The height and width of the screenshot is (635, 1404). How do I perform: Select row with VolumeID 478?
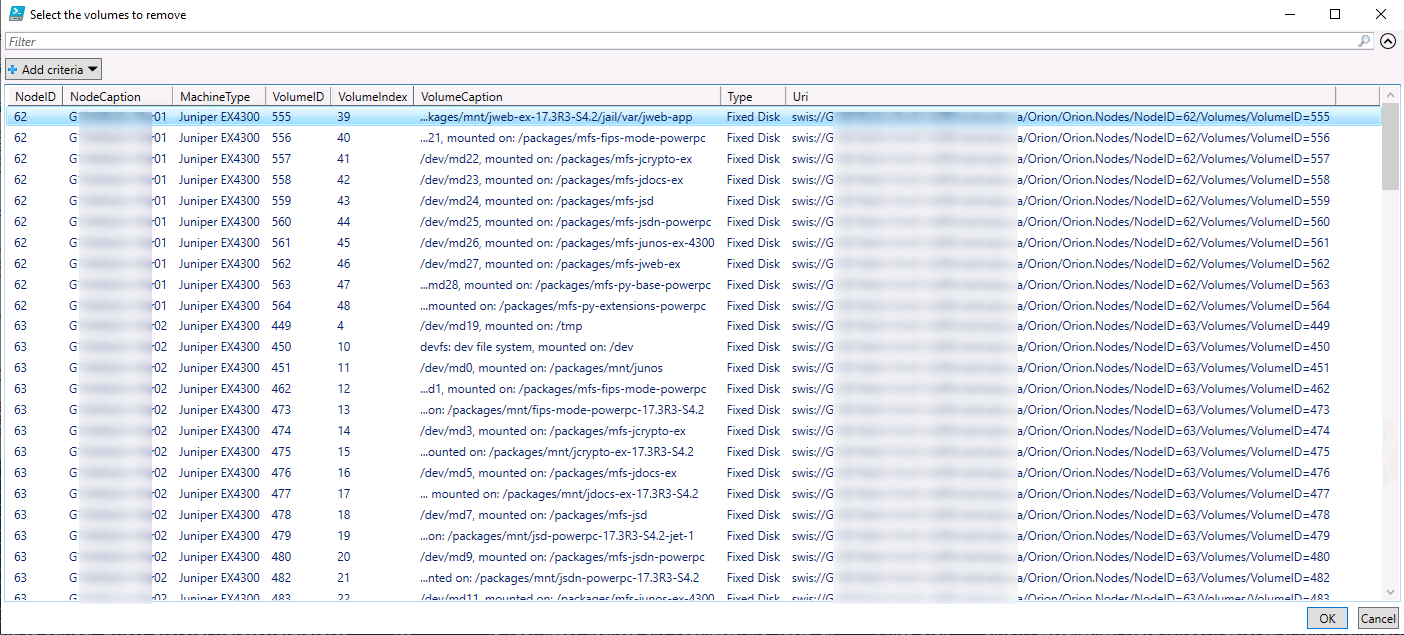694,515
